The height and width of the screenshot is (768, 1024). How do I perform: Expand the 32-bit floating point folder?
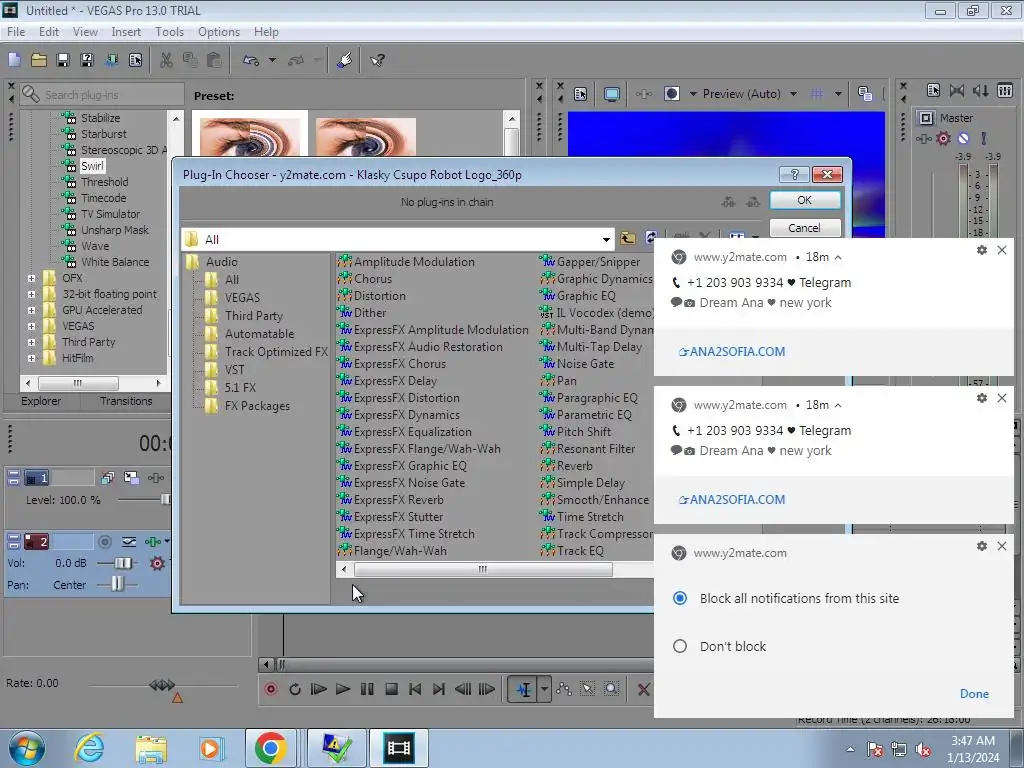(31, 294)
